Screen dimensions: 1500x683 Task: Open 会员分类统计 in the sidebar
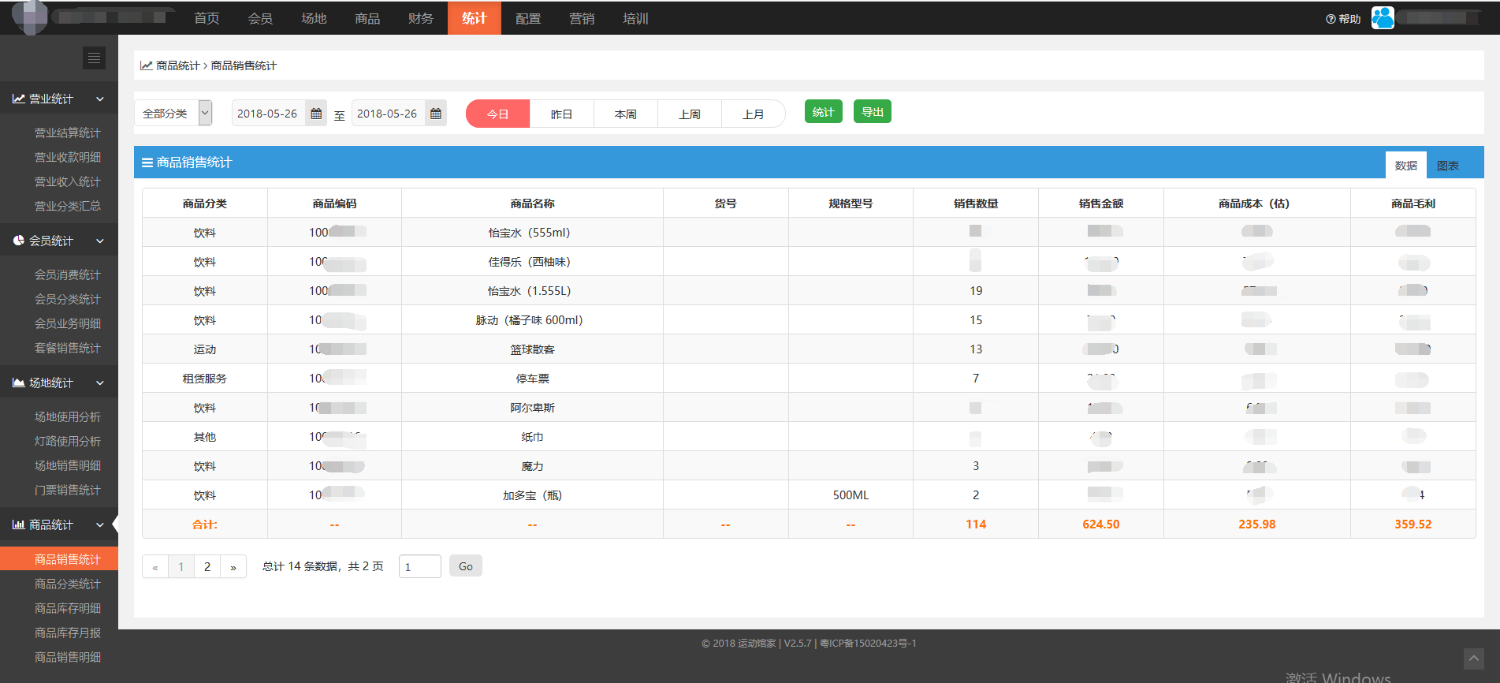click(x=67, y=299)
